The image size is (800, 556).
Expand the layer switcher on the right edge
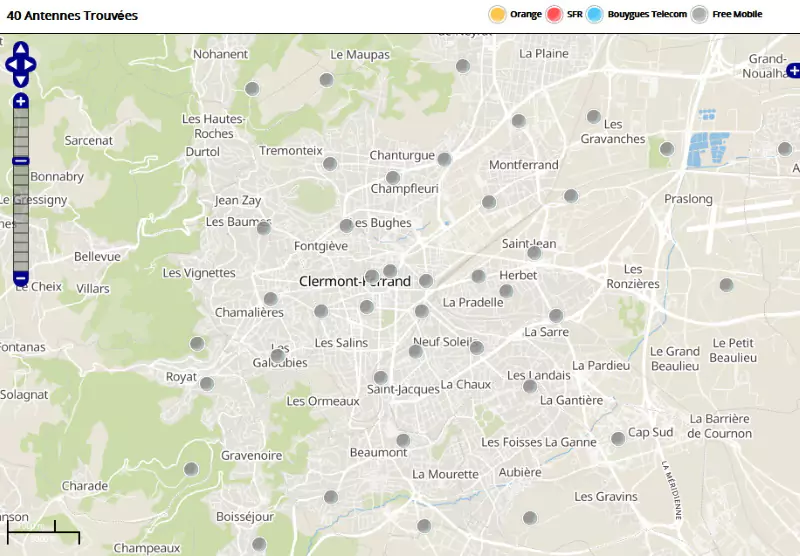(793, 70)
